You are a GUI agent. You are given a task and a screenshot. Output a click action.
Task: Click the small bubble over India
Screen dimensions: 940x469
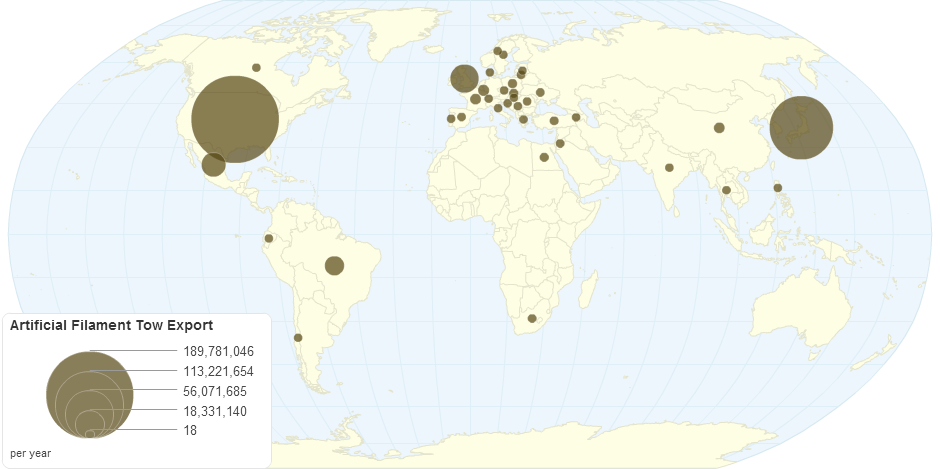click(x=669, y=168)
